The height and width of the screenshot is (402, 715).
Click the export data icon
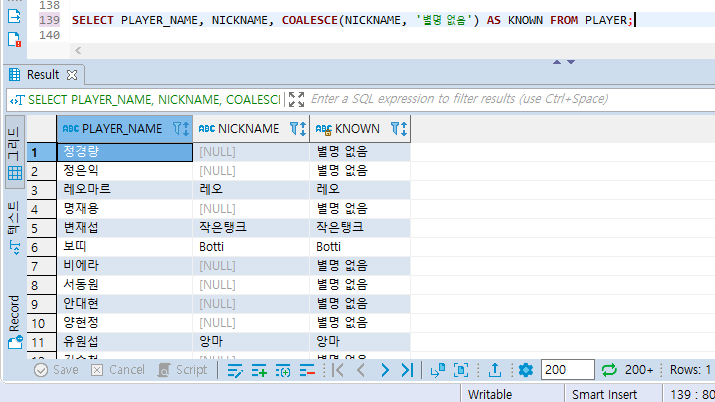pos(495,370)
